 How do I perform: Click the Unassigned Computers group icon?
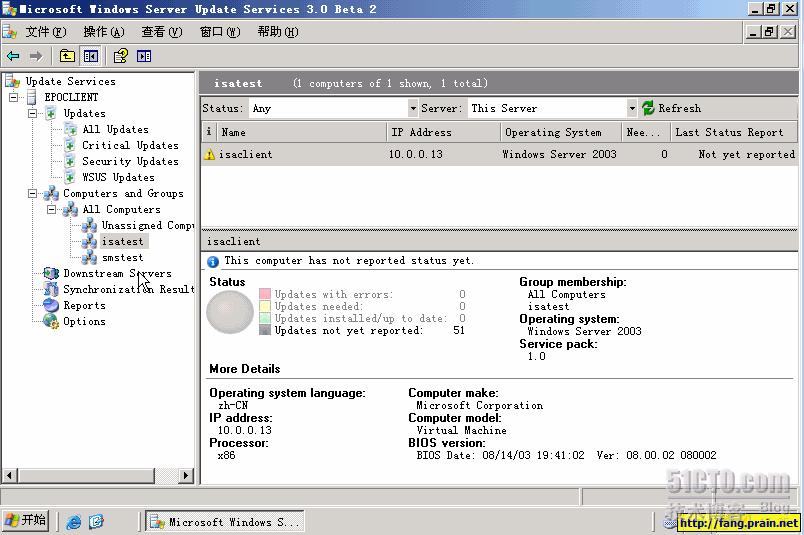pos(89,225)
